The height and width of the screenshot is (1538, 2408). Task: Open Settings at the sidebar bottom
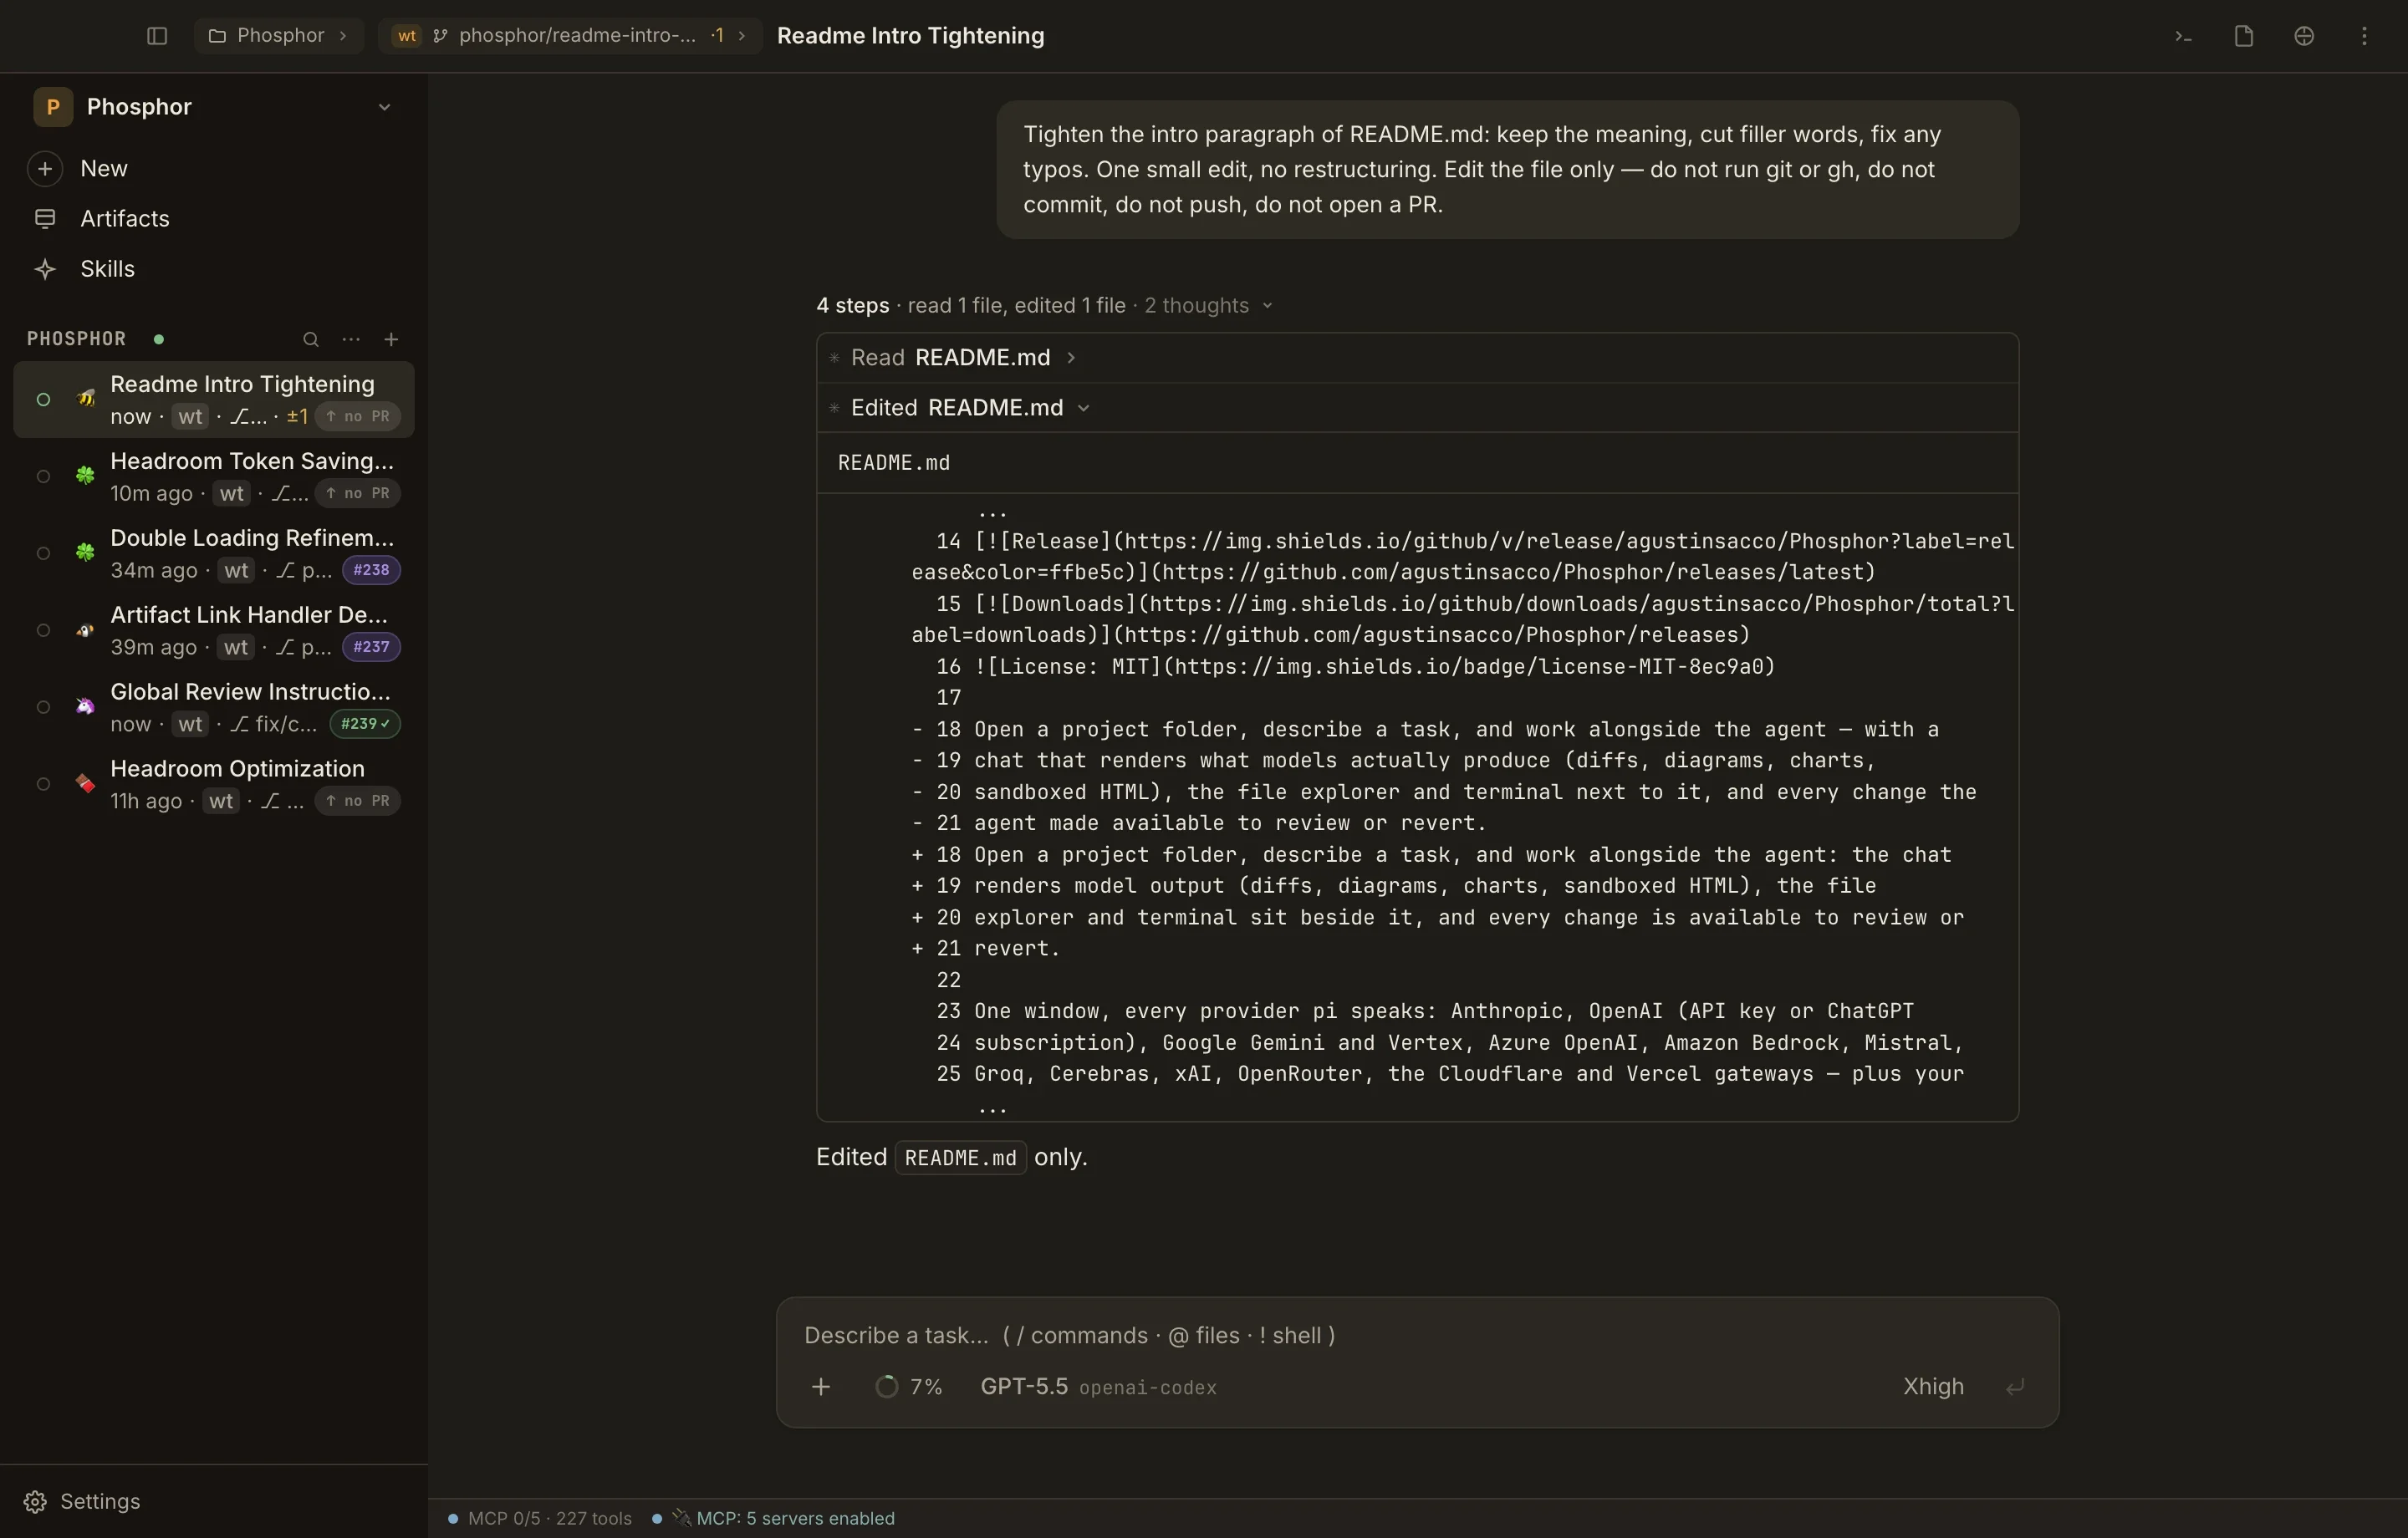coord(83,1501)
